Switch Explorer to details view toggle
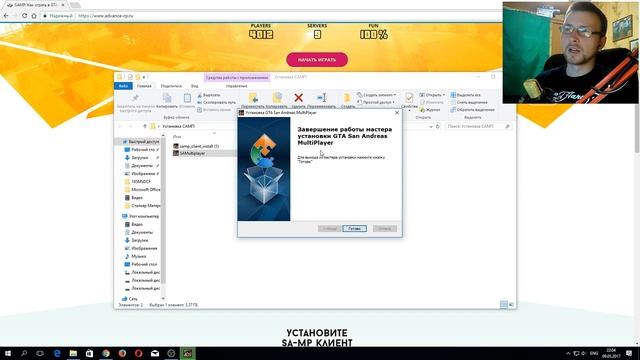The width and height of the screenshot is (640, 360). click(504, 305)
